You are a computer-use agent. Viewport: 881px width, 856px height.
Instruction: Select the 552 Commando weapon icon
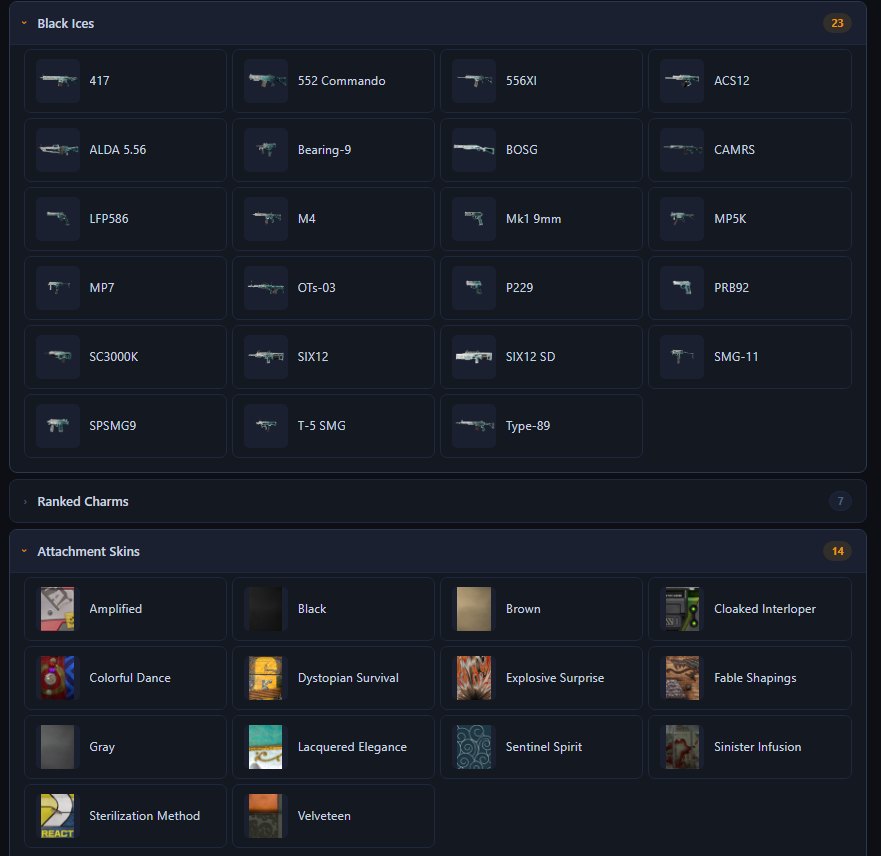(x=266, y=81)
